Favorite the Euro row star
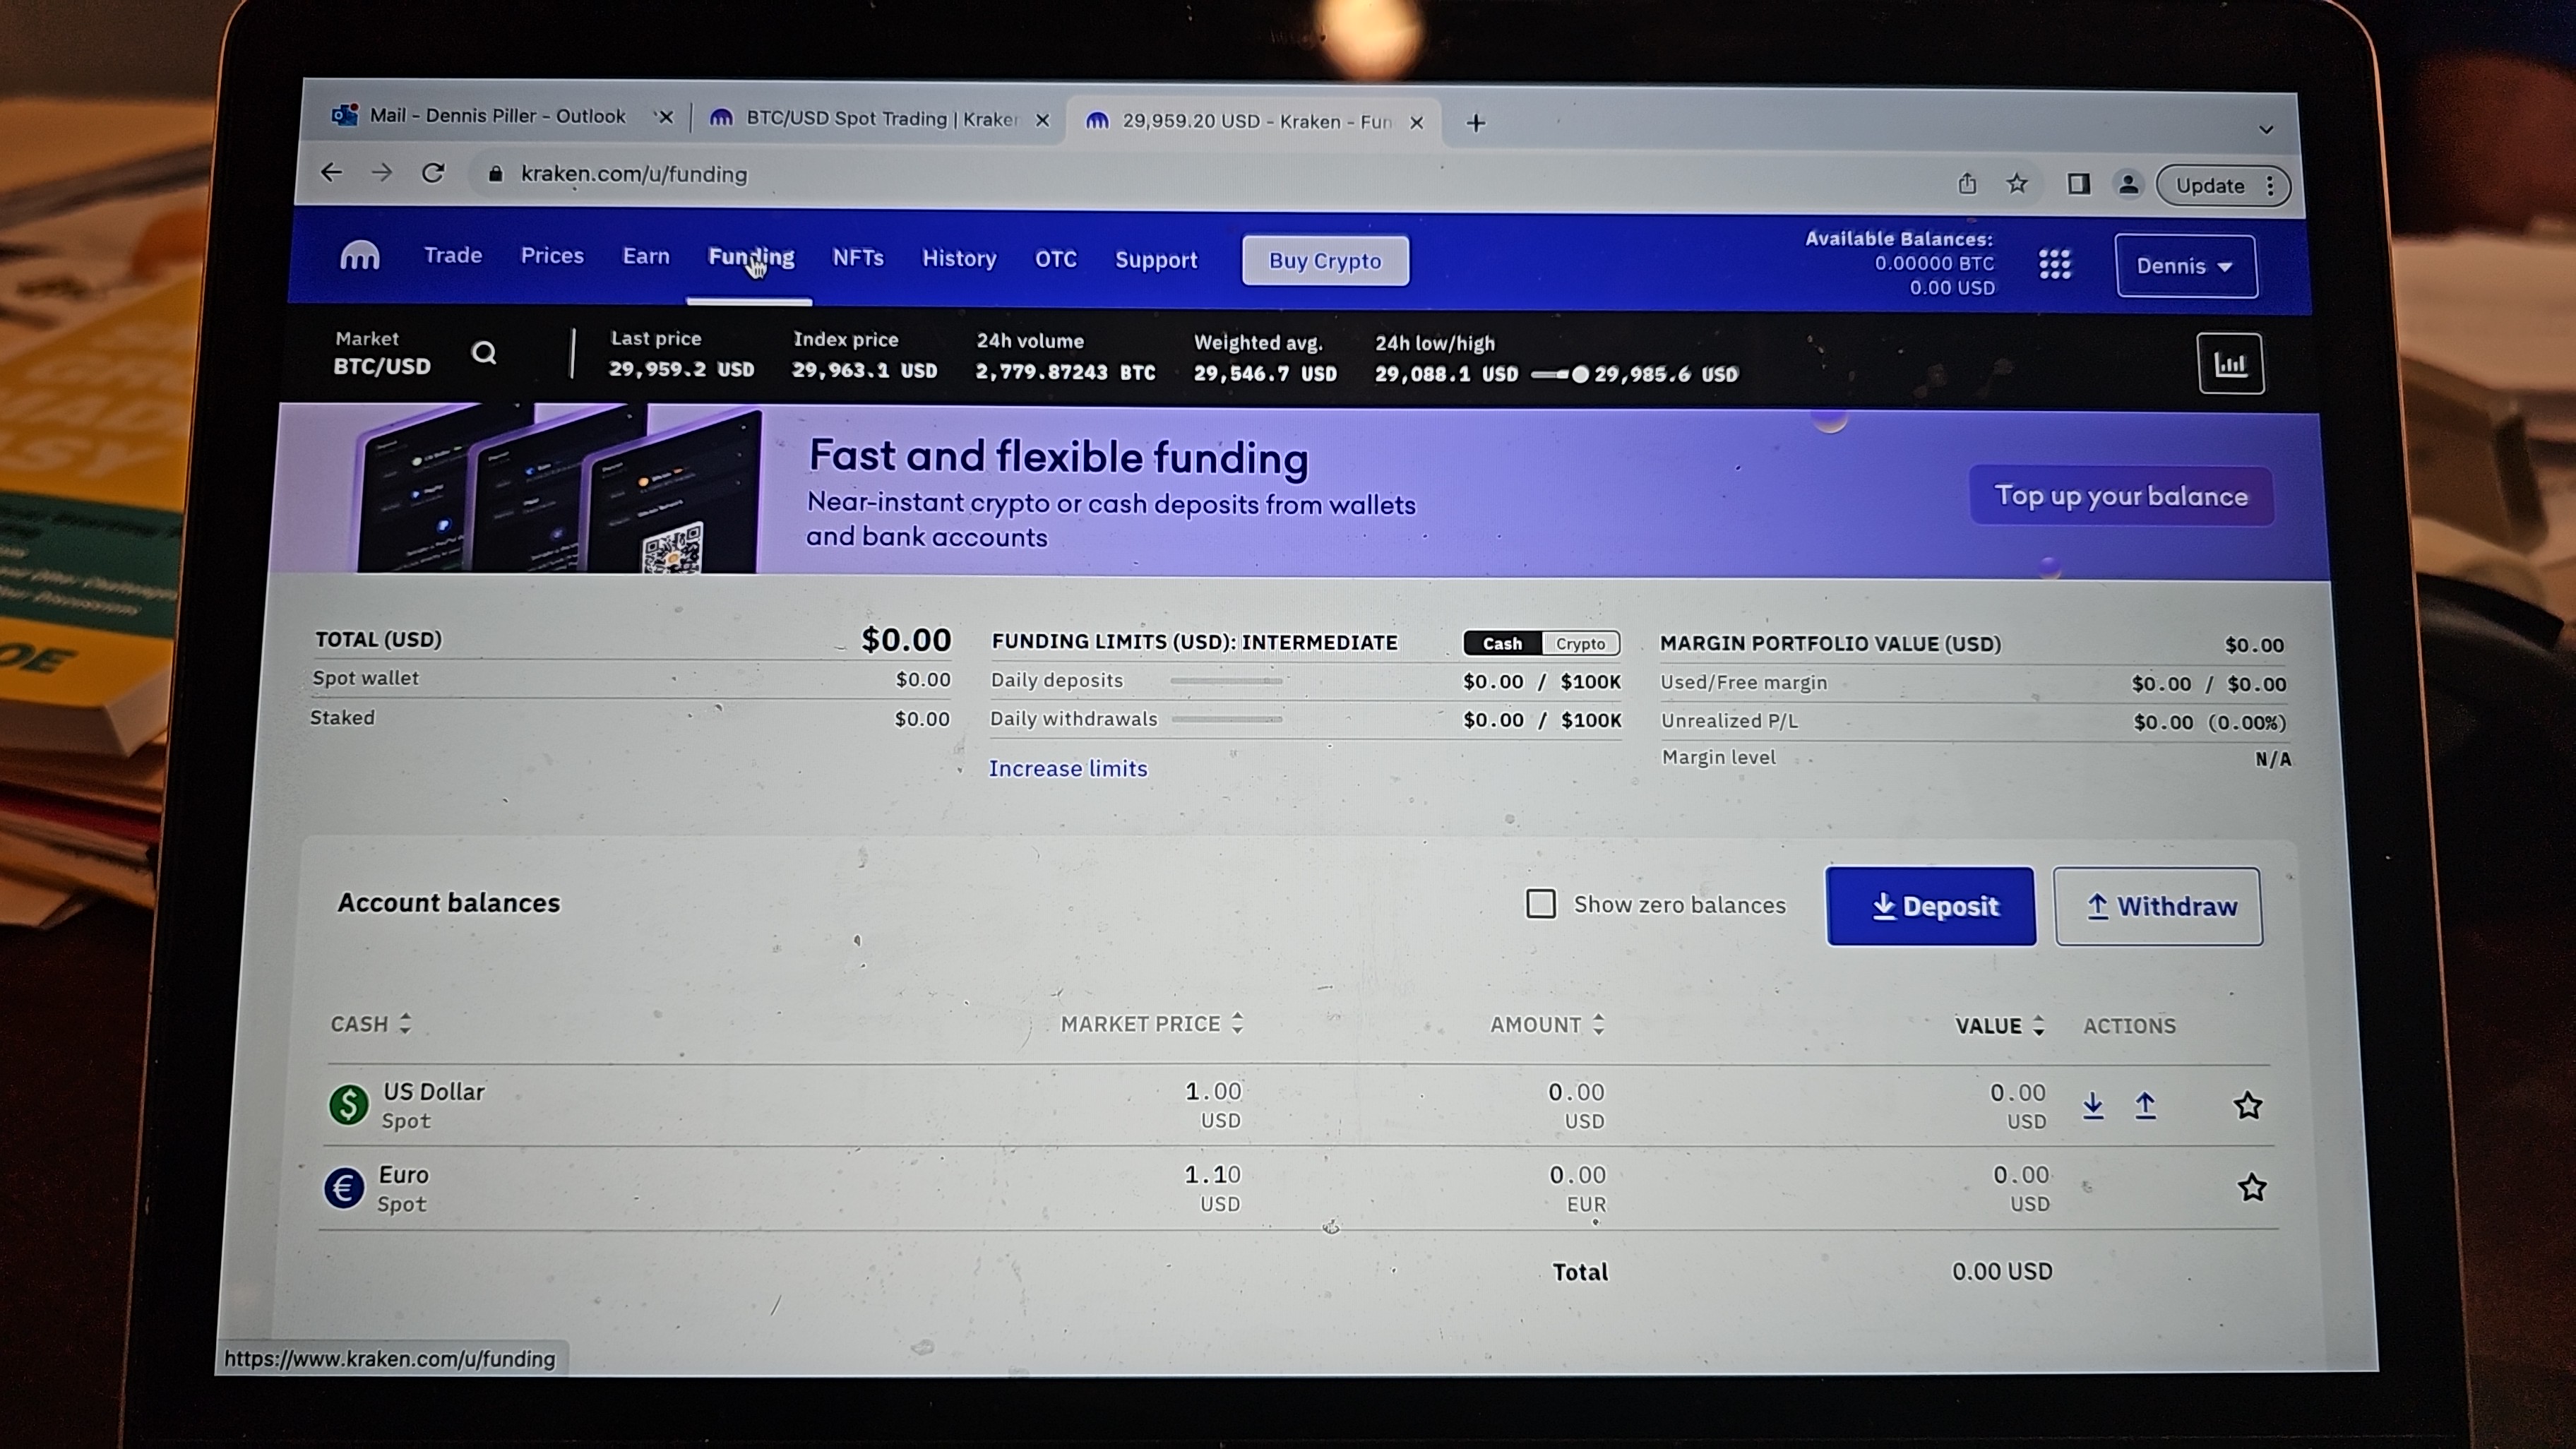The width and height of the screenshot is (2576, 1449). 2251,1187
